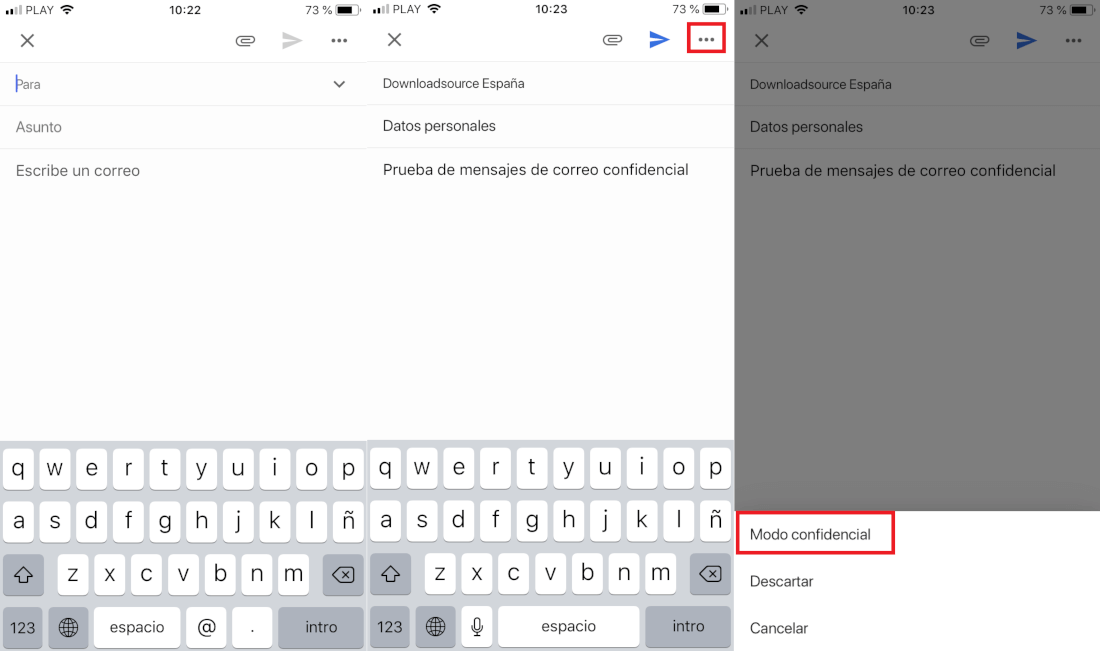Viewport: 1100px width, 651px height.
Task: Tap the microphone dictation key on middle keyboard
Action: tap(477, 626)
